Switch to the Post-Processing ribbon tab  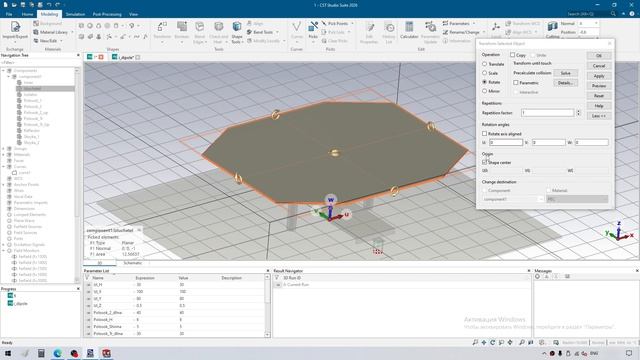[107, 14]
